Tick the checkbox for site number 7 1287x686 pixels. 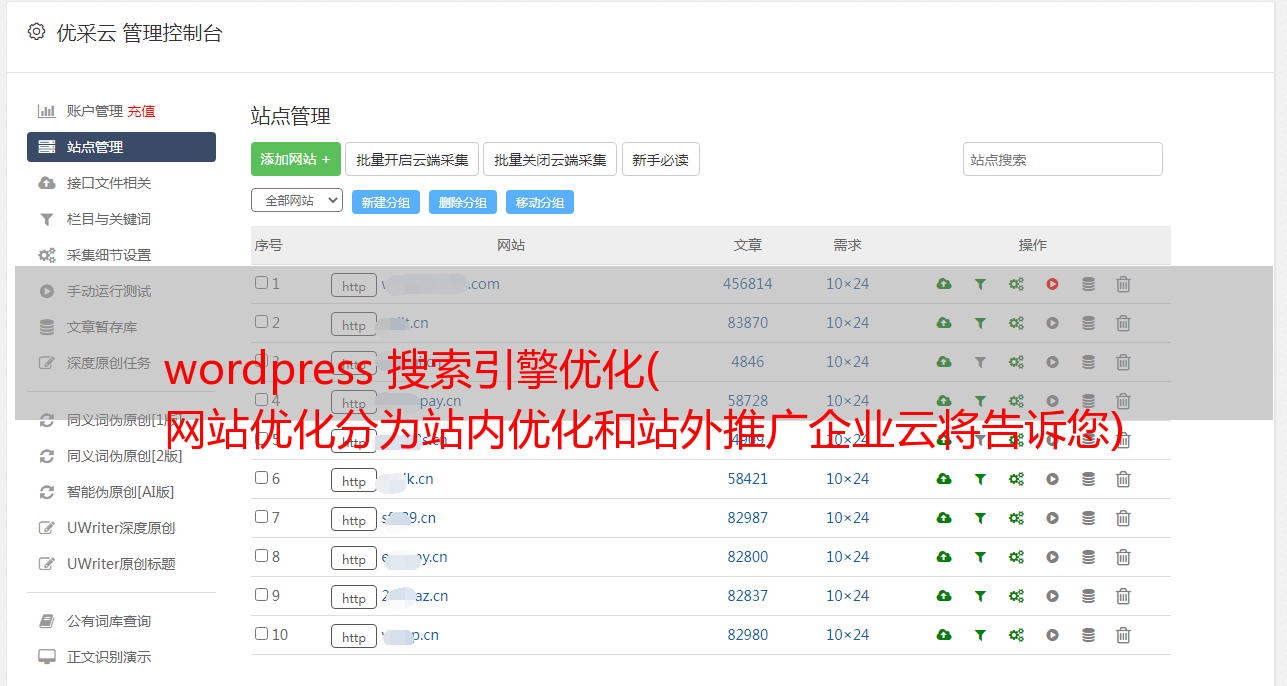click(x=261, y=517)
